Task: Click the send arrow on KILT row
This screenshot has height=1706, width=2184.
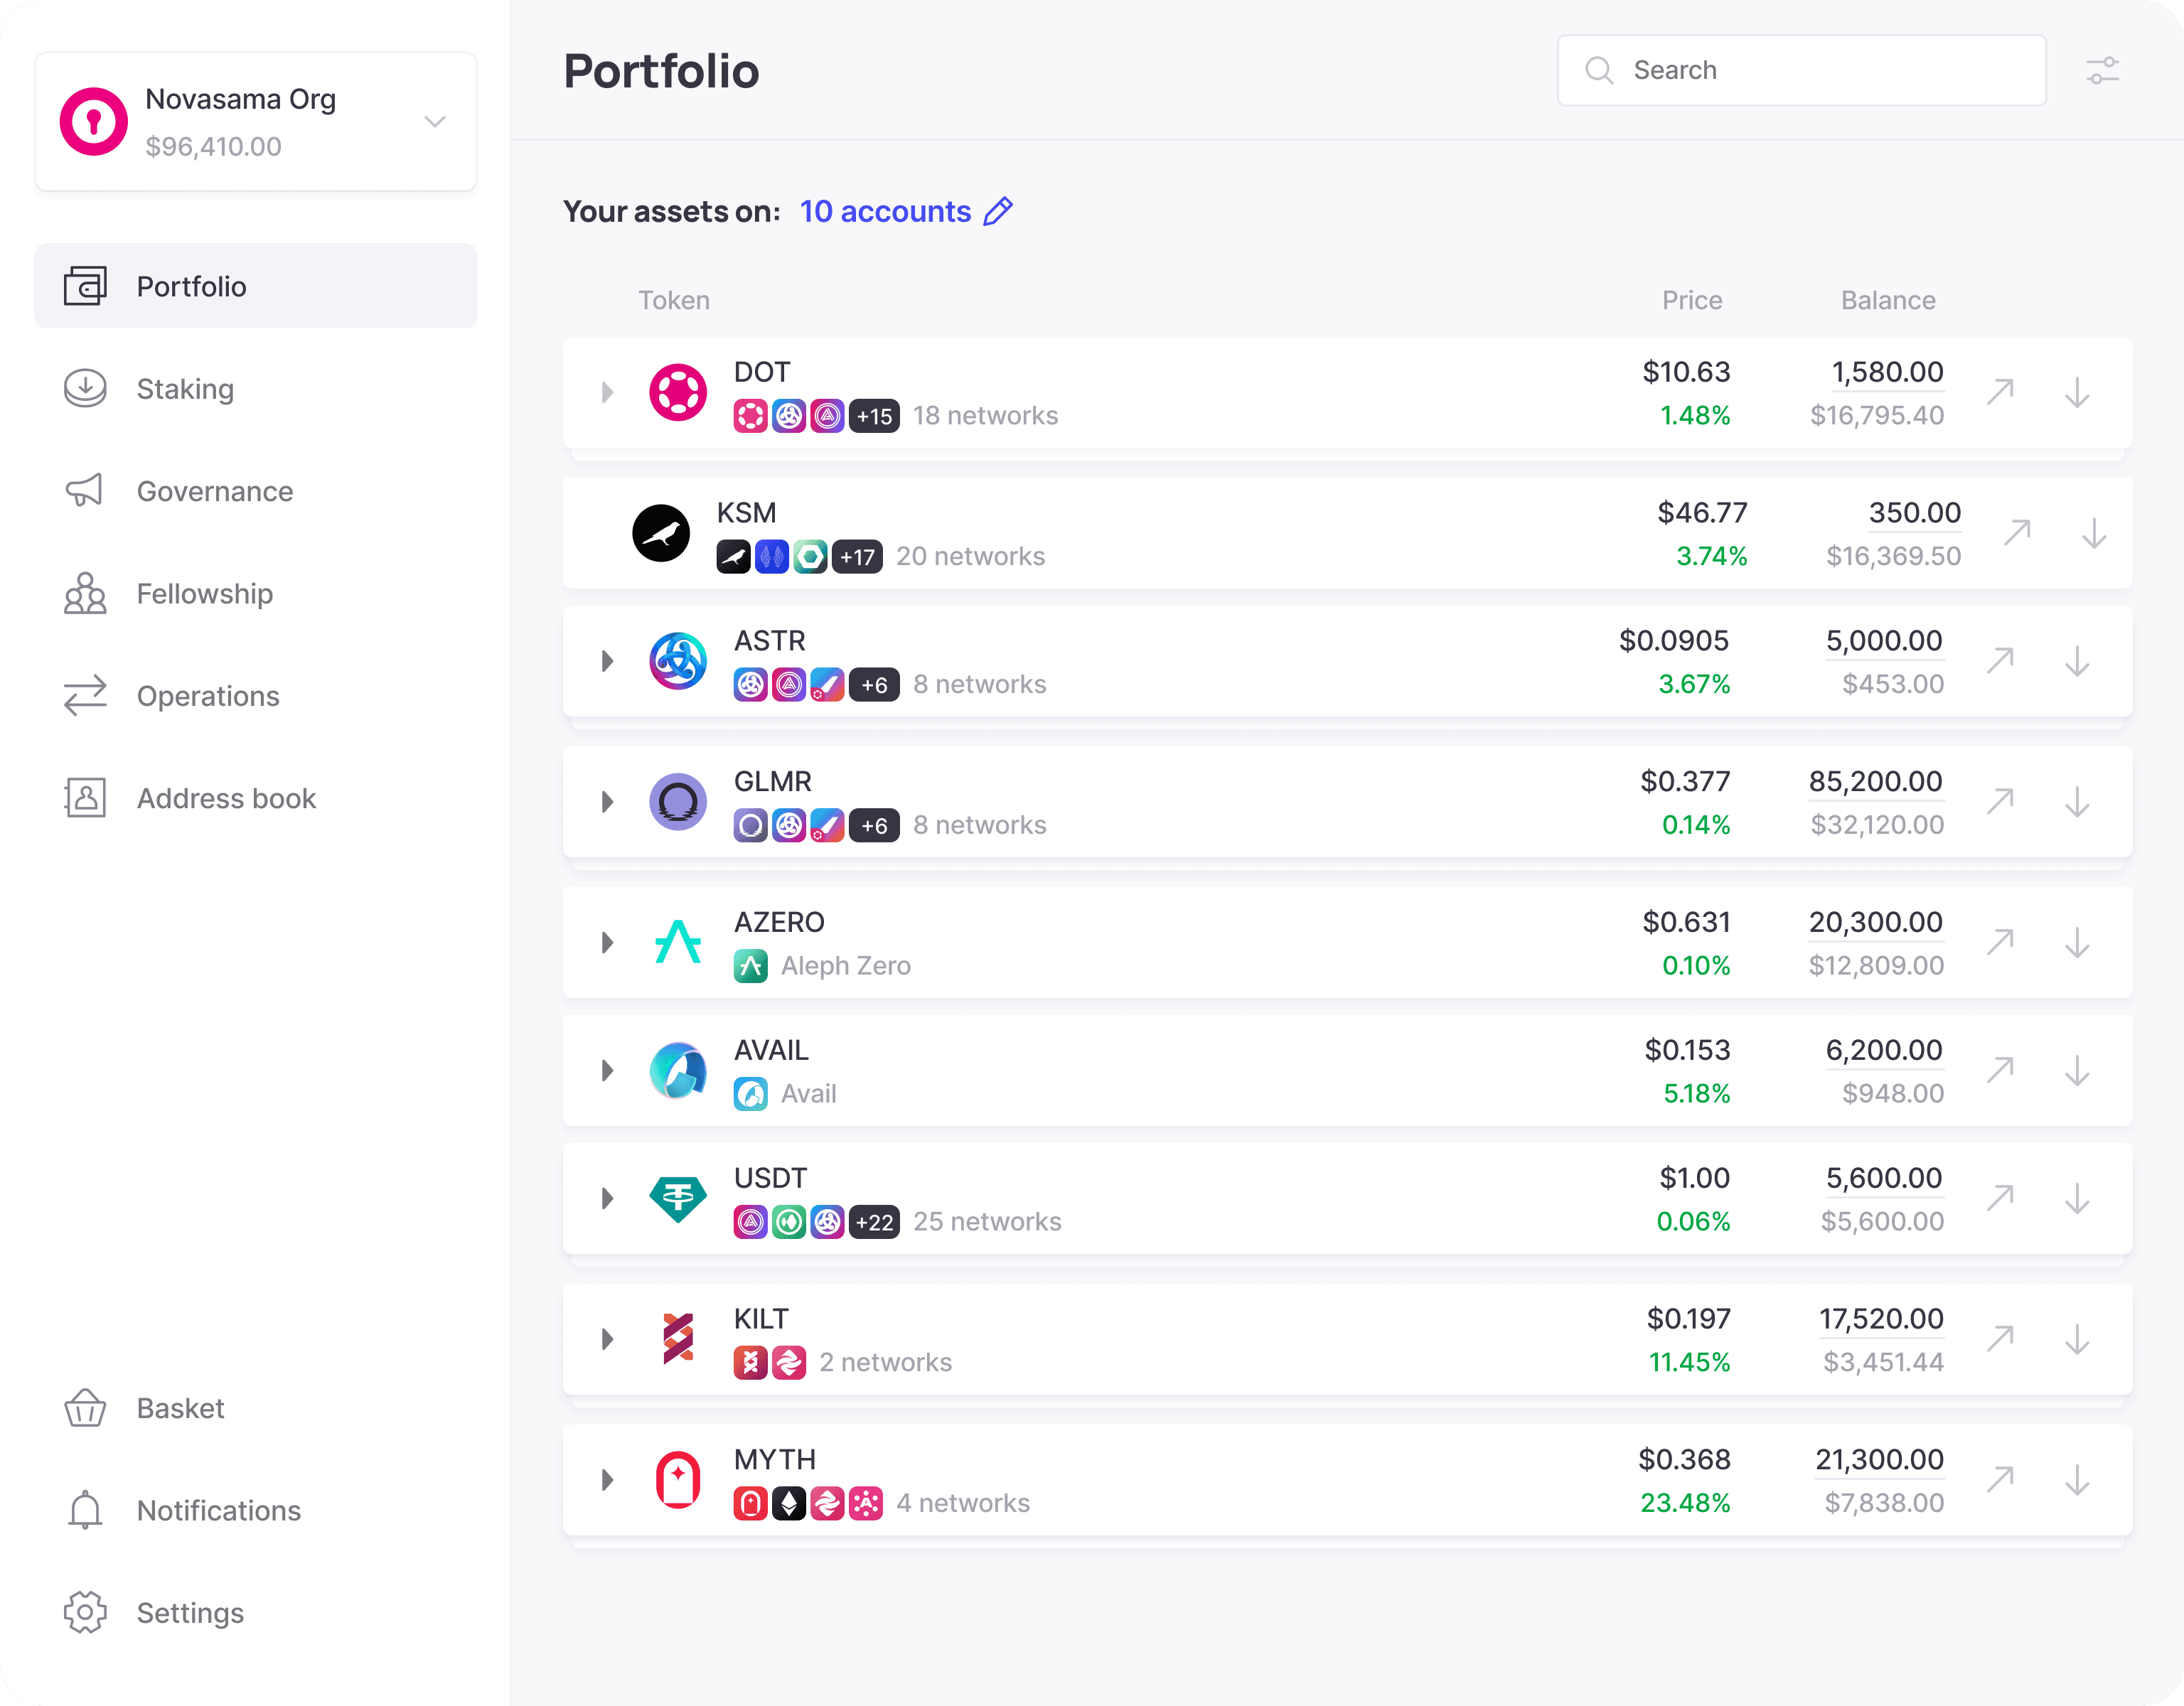Action: pyautogui.click(x=2000, y=1338)
